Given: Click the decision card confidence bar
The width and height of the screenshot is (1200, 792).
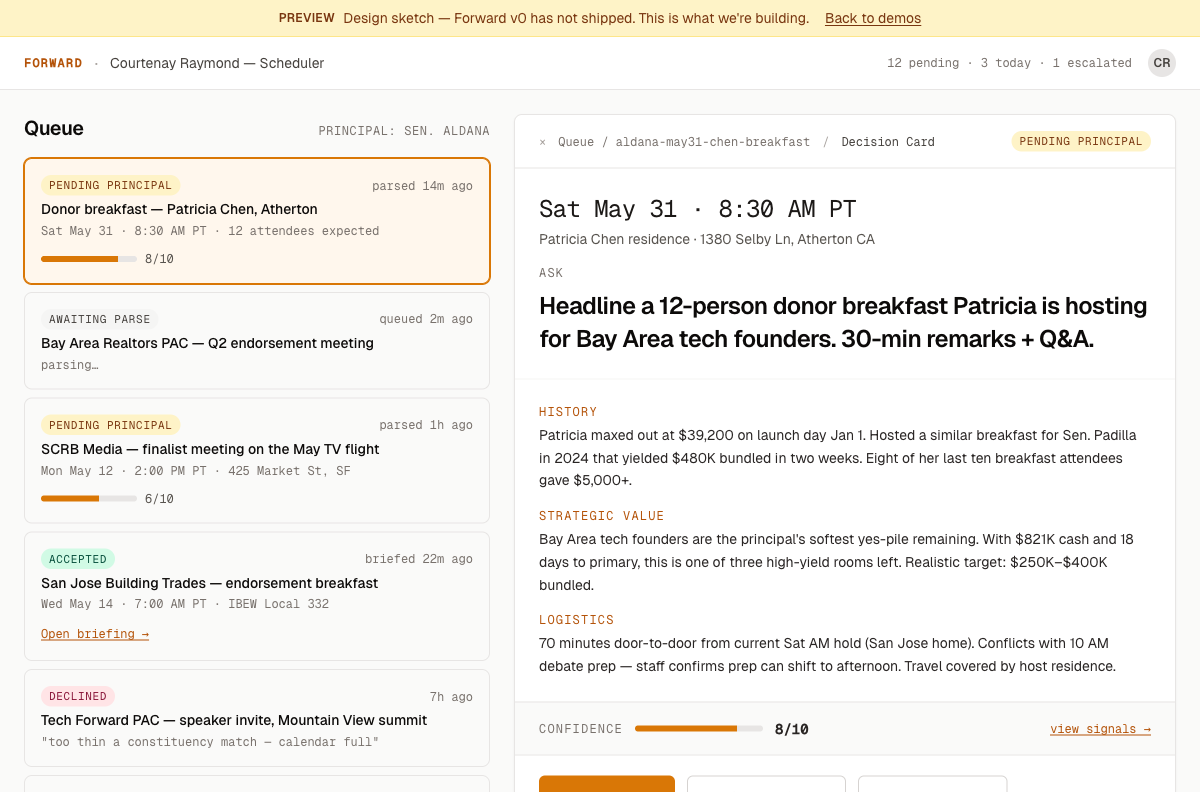Looking at the screenshot, I should tap(699, 729).
